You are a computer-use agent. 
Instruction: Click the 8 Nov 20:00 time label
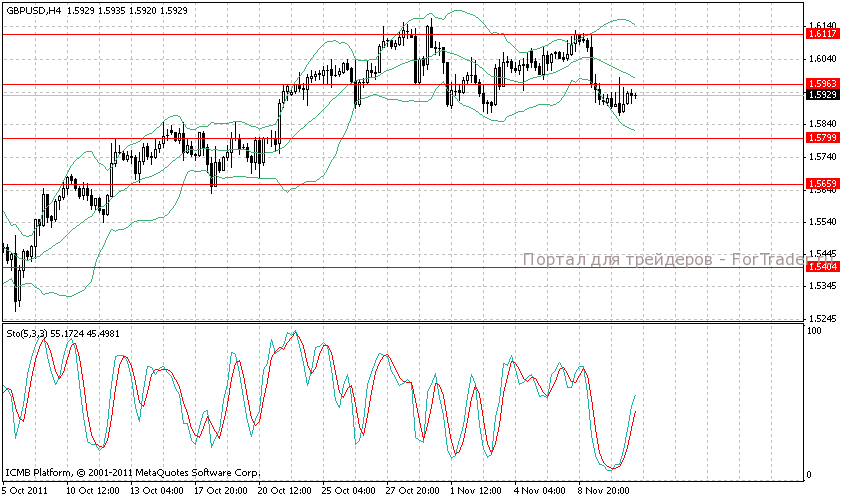(605, 491)
